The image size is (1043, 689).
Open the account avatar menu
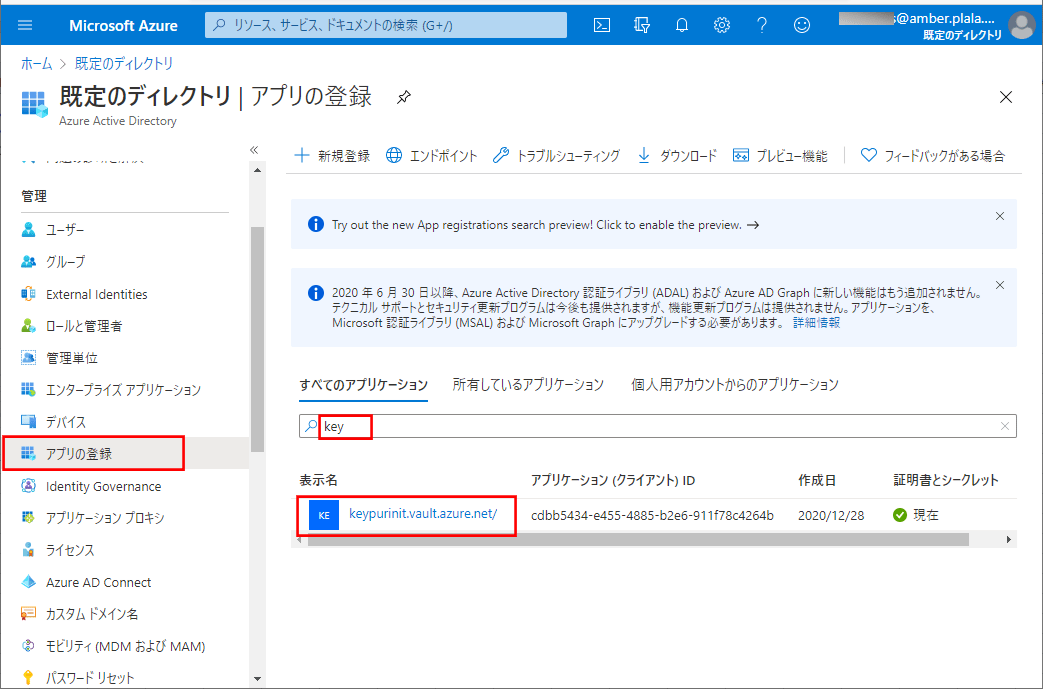[1021, 25]
